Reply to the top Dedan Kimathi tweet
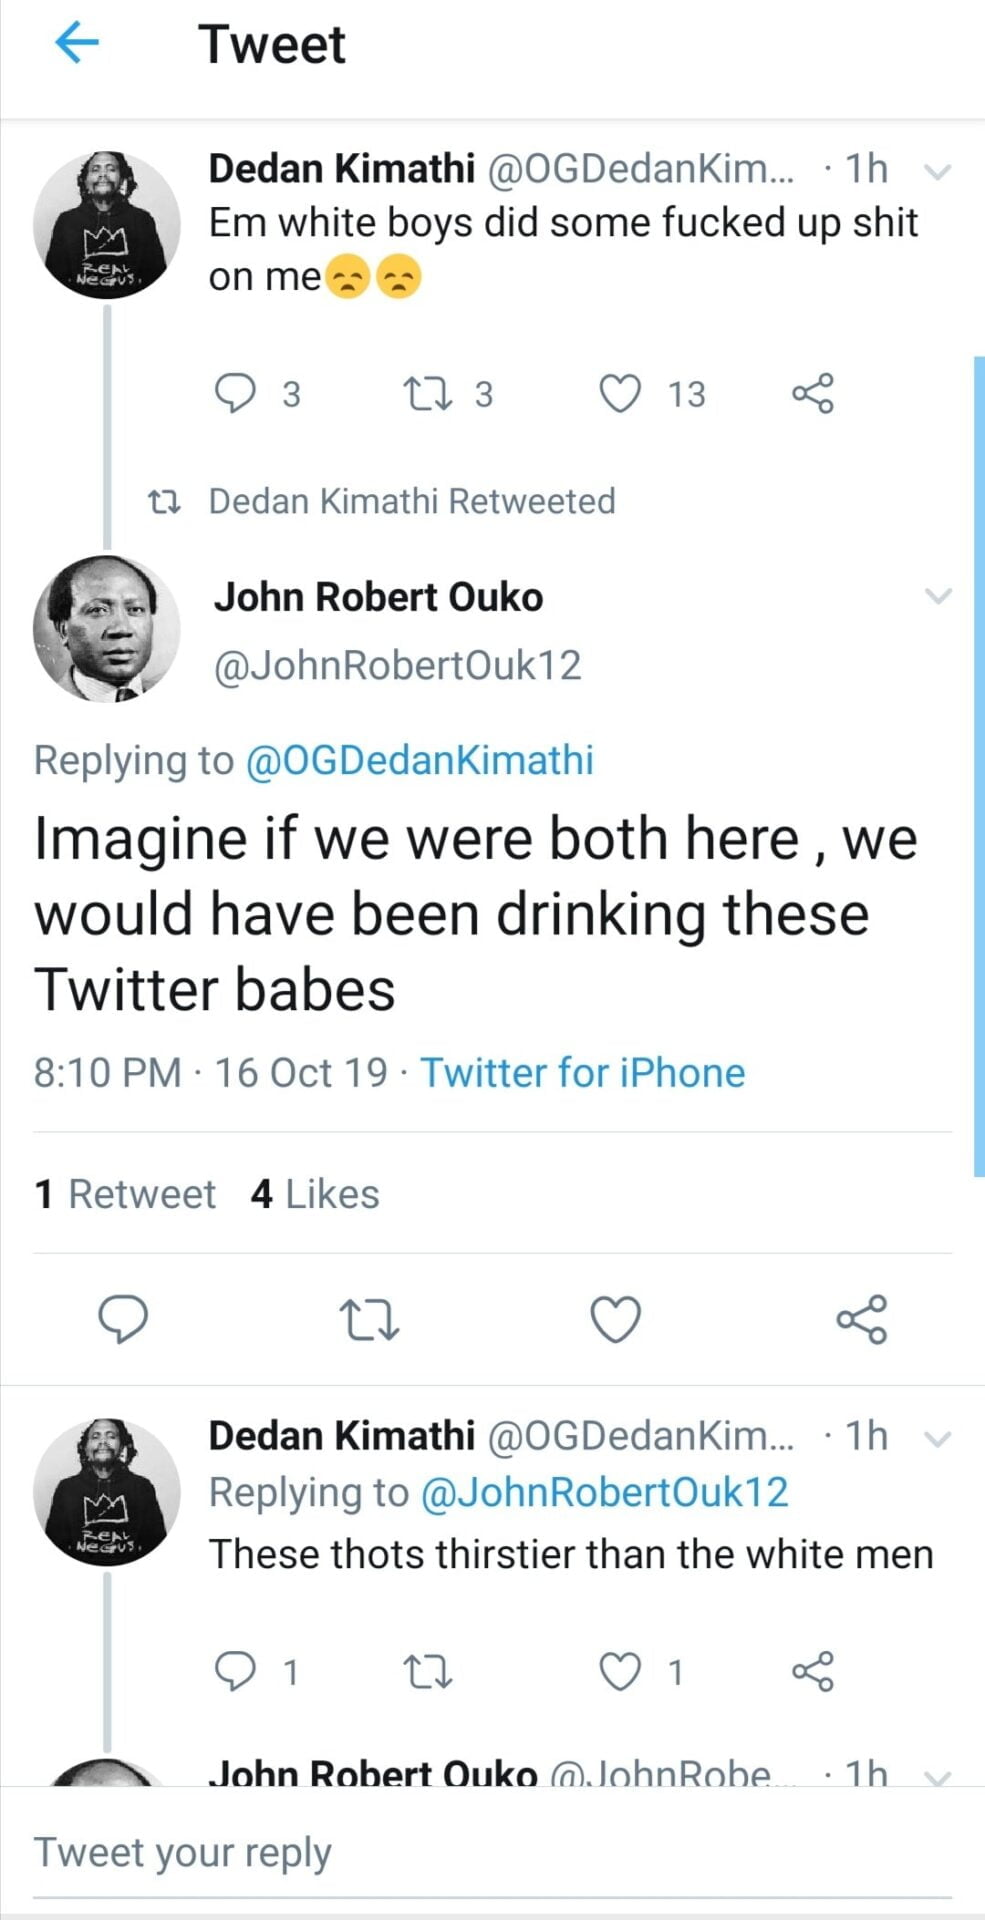Viewport: 985px width, 1920px height. [x=236, y=393]
